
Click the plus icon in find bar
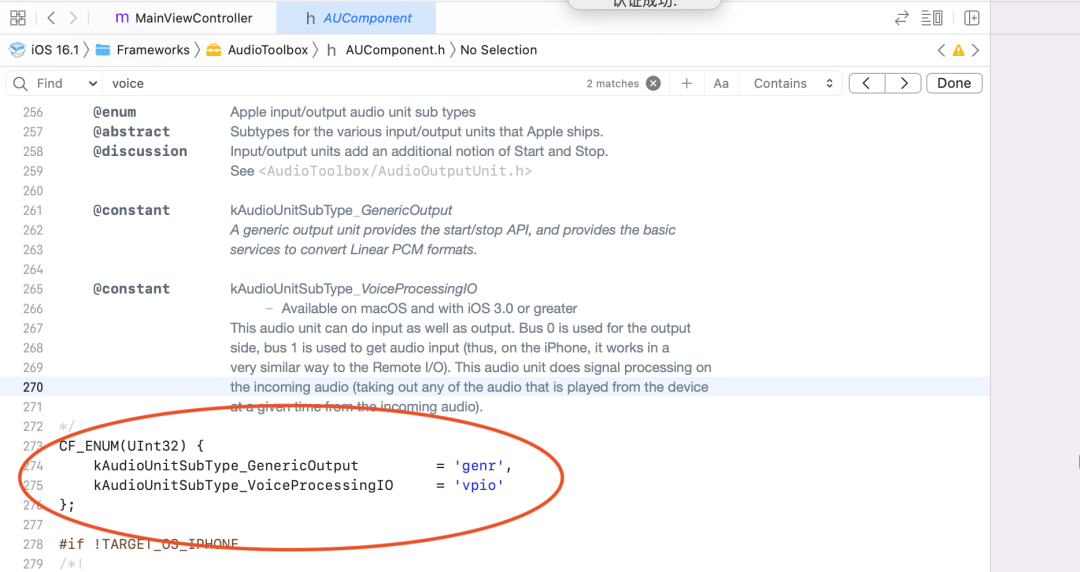tap(687, 84)
